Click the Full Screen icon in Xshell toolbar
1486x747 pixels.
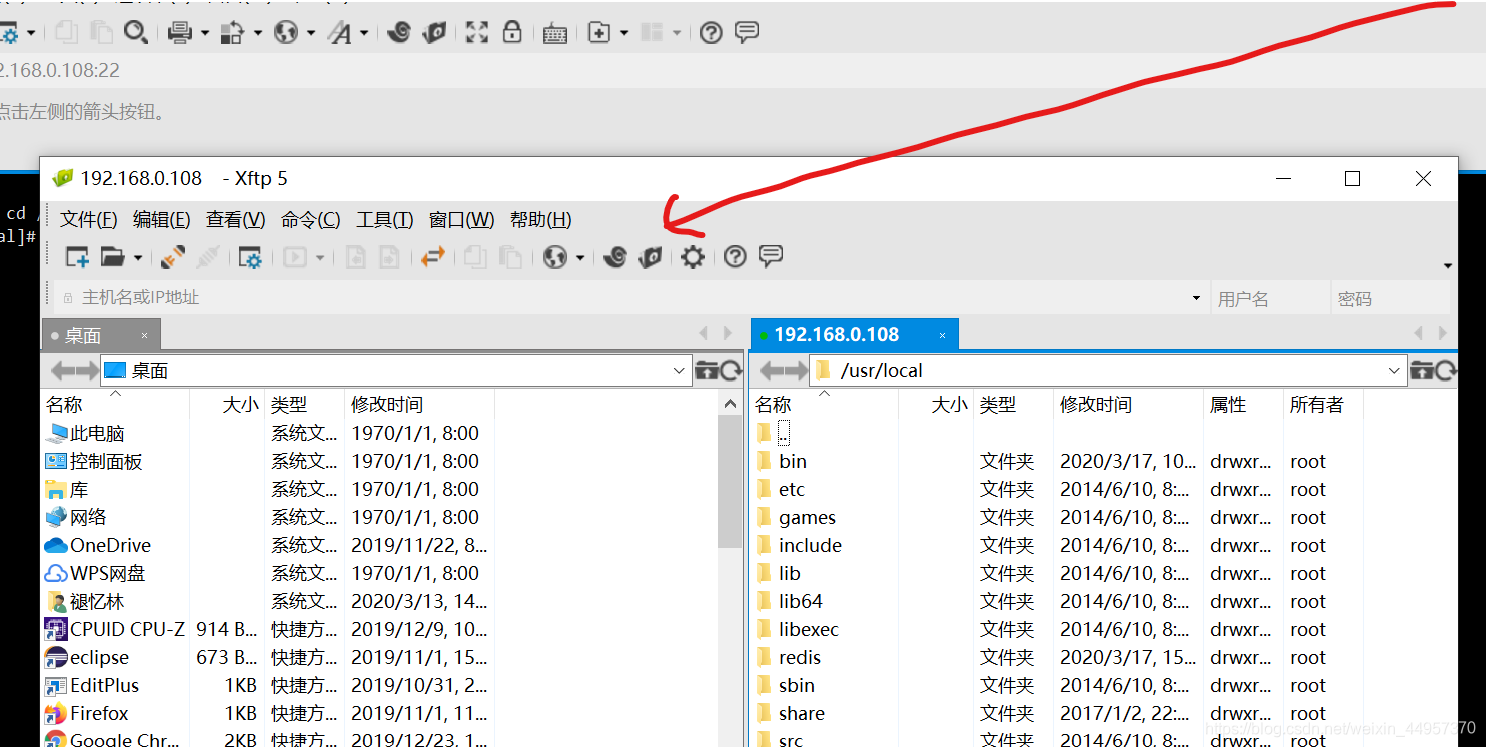[x=477, y=32]
